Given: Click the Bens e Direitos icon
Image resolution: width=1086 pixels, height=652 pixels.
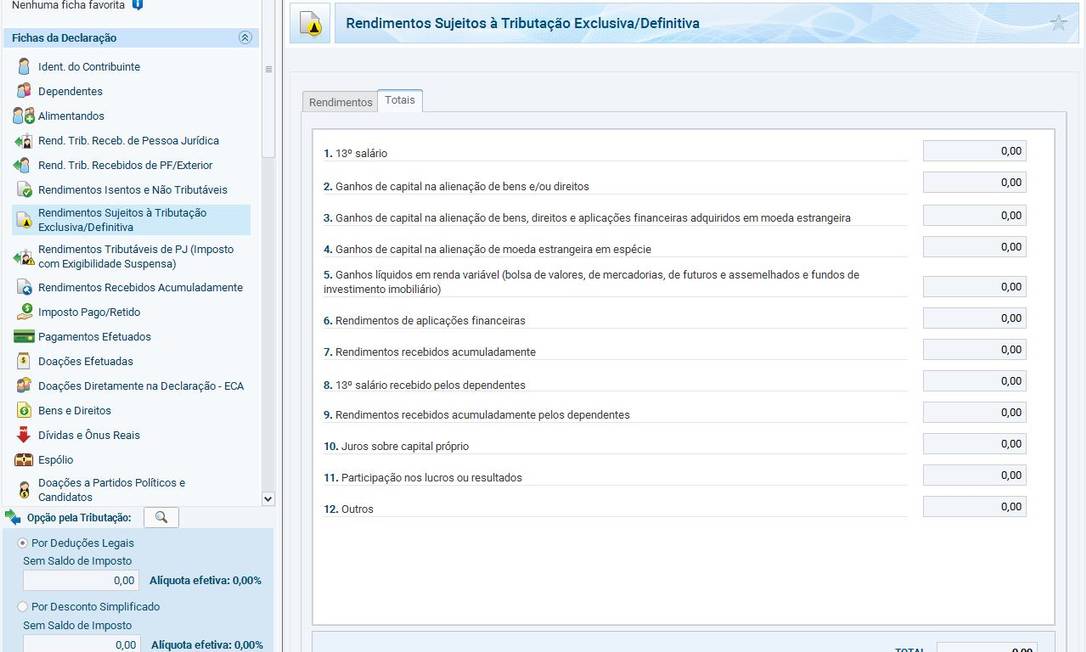Looking at the screenshot, I should click(24, 411).
